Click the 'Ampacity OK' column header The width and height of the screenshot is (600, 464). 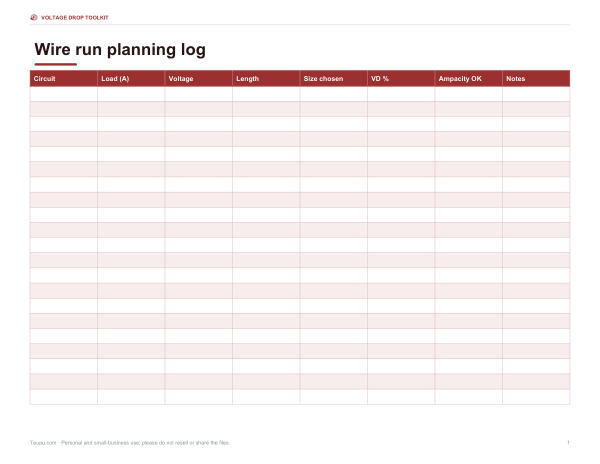[x=469, y=78]
